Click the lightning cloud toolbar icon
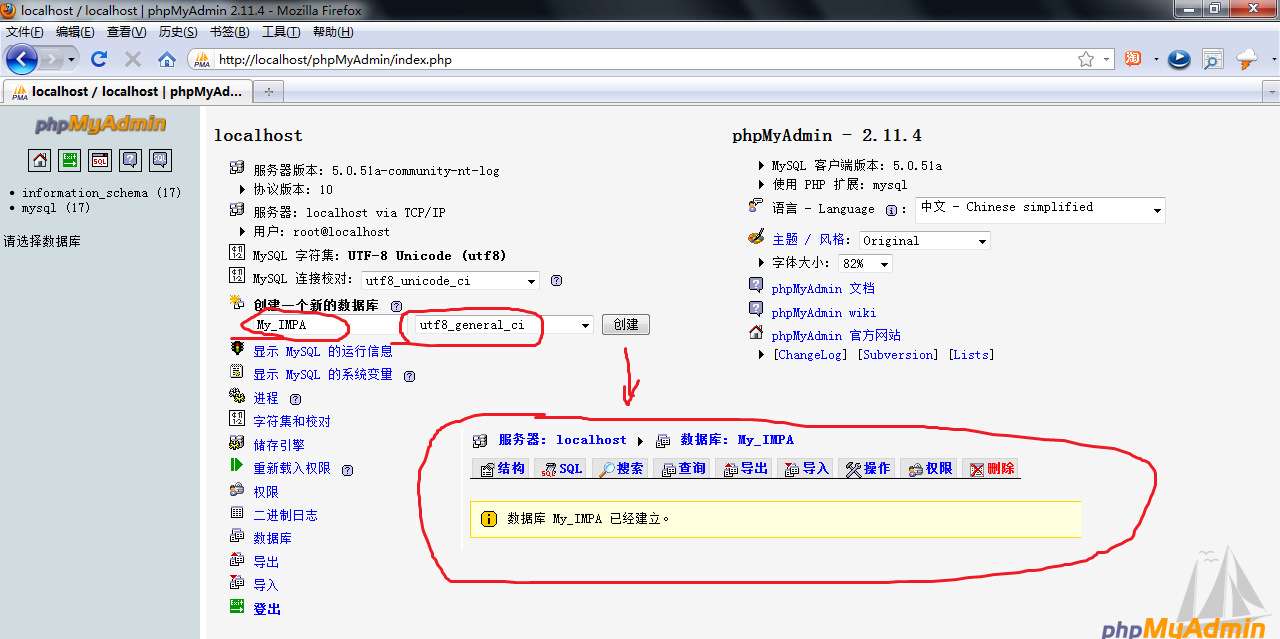The image size is (1280, 639). point(1248,60)
